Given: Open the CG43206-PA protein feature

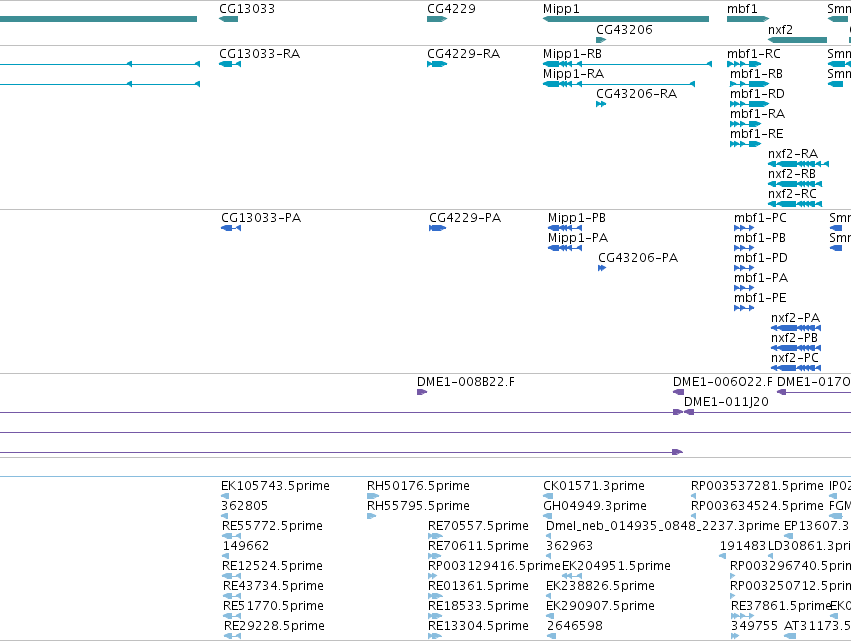Looking at the screenshot, I should pos(602,268).
